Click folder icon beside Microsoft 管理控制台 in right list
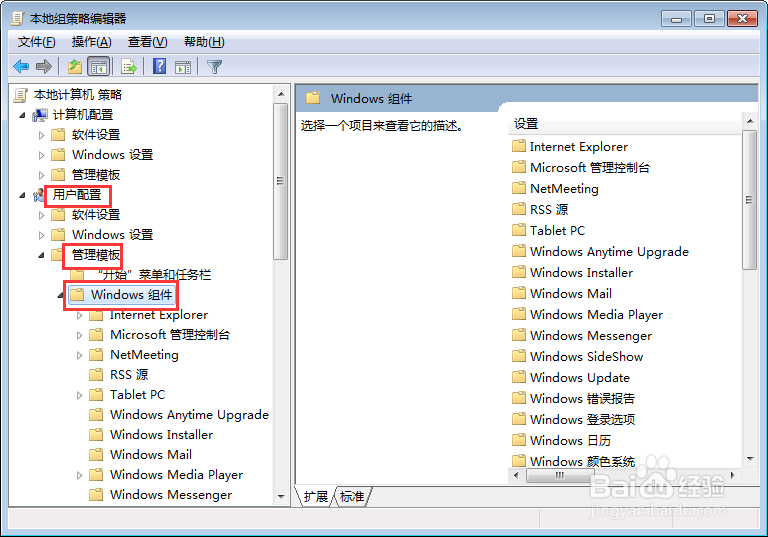 tap(519, 167)
